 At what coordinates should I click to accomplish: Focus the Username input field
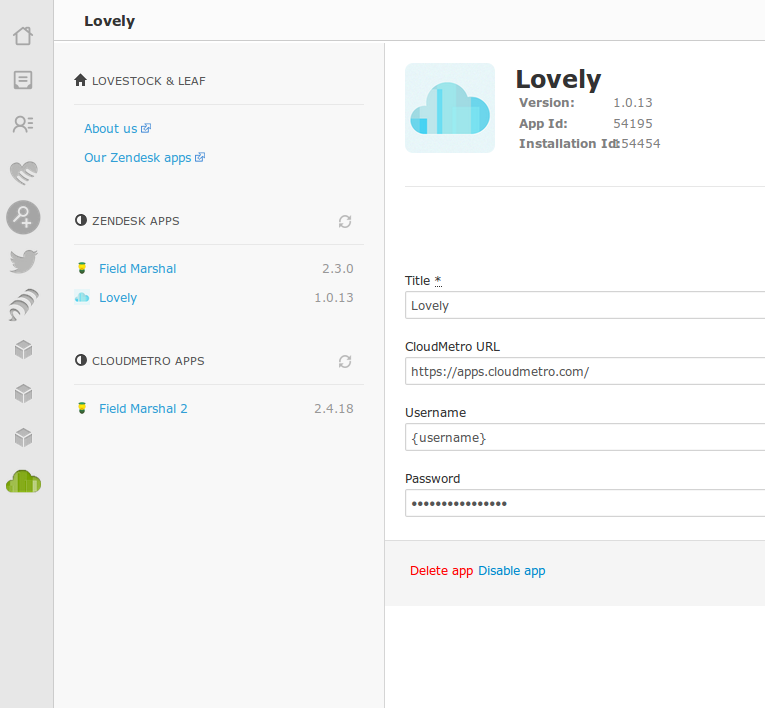pos(585,437)
